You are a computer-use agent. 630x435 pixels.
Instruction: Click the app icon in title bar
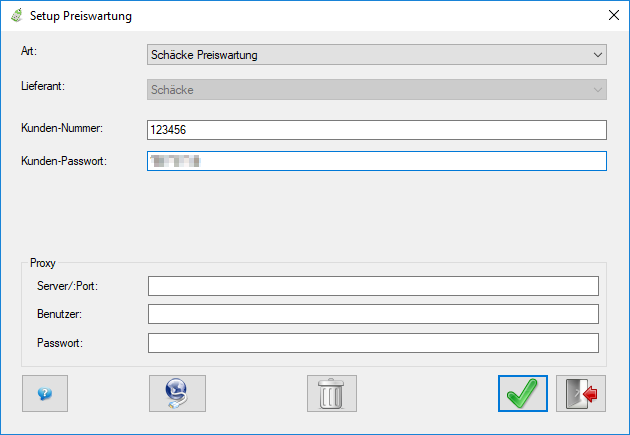pyautogui.click(x=16, y=16)
